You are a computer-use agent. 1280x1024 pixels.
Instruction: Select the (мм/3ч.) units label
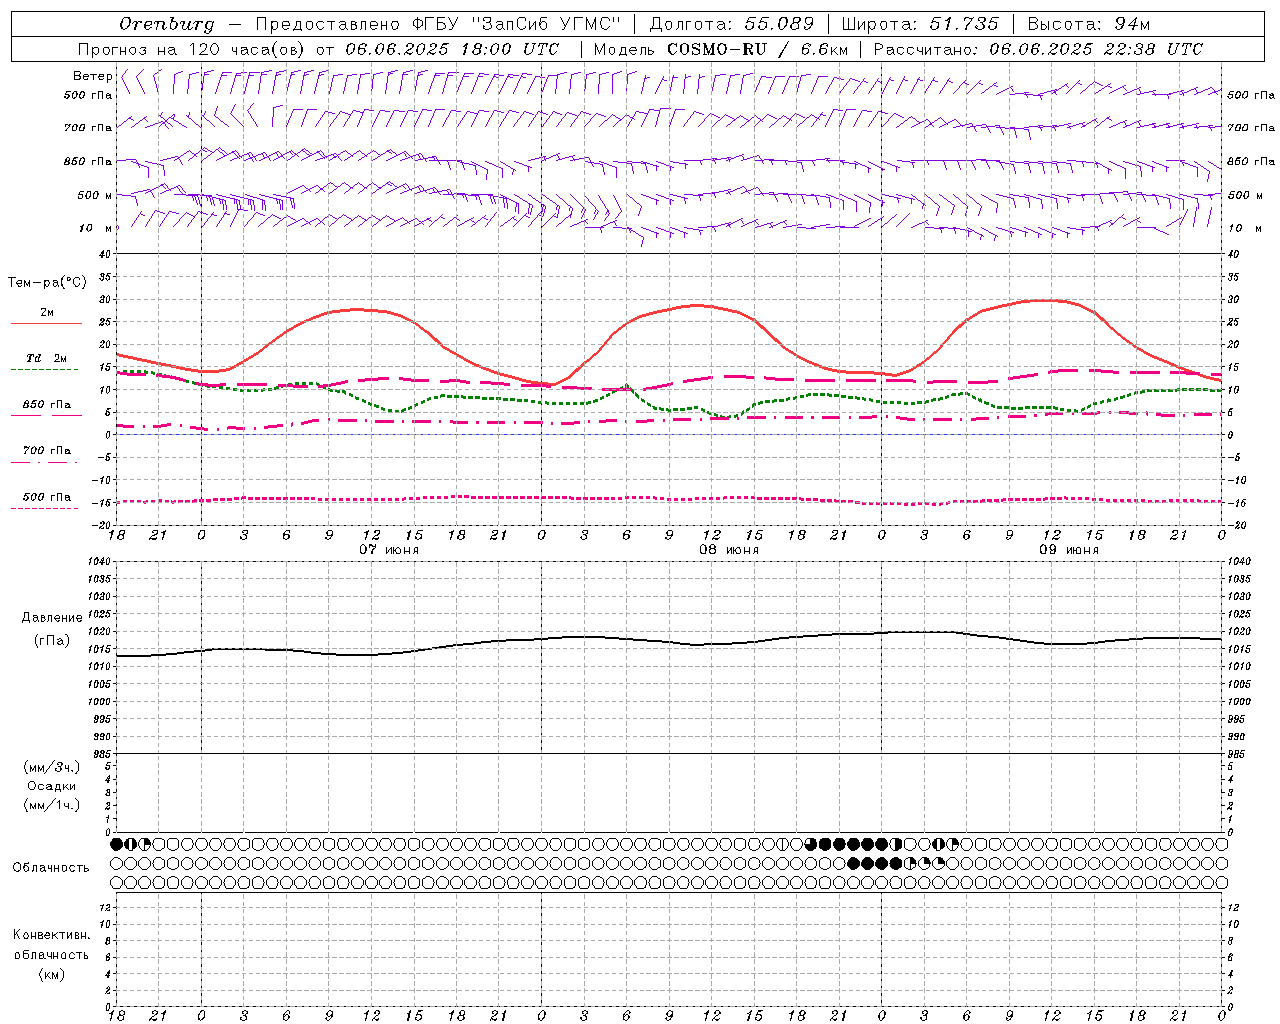point(52,767)
